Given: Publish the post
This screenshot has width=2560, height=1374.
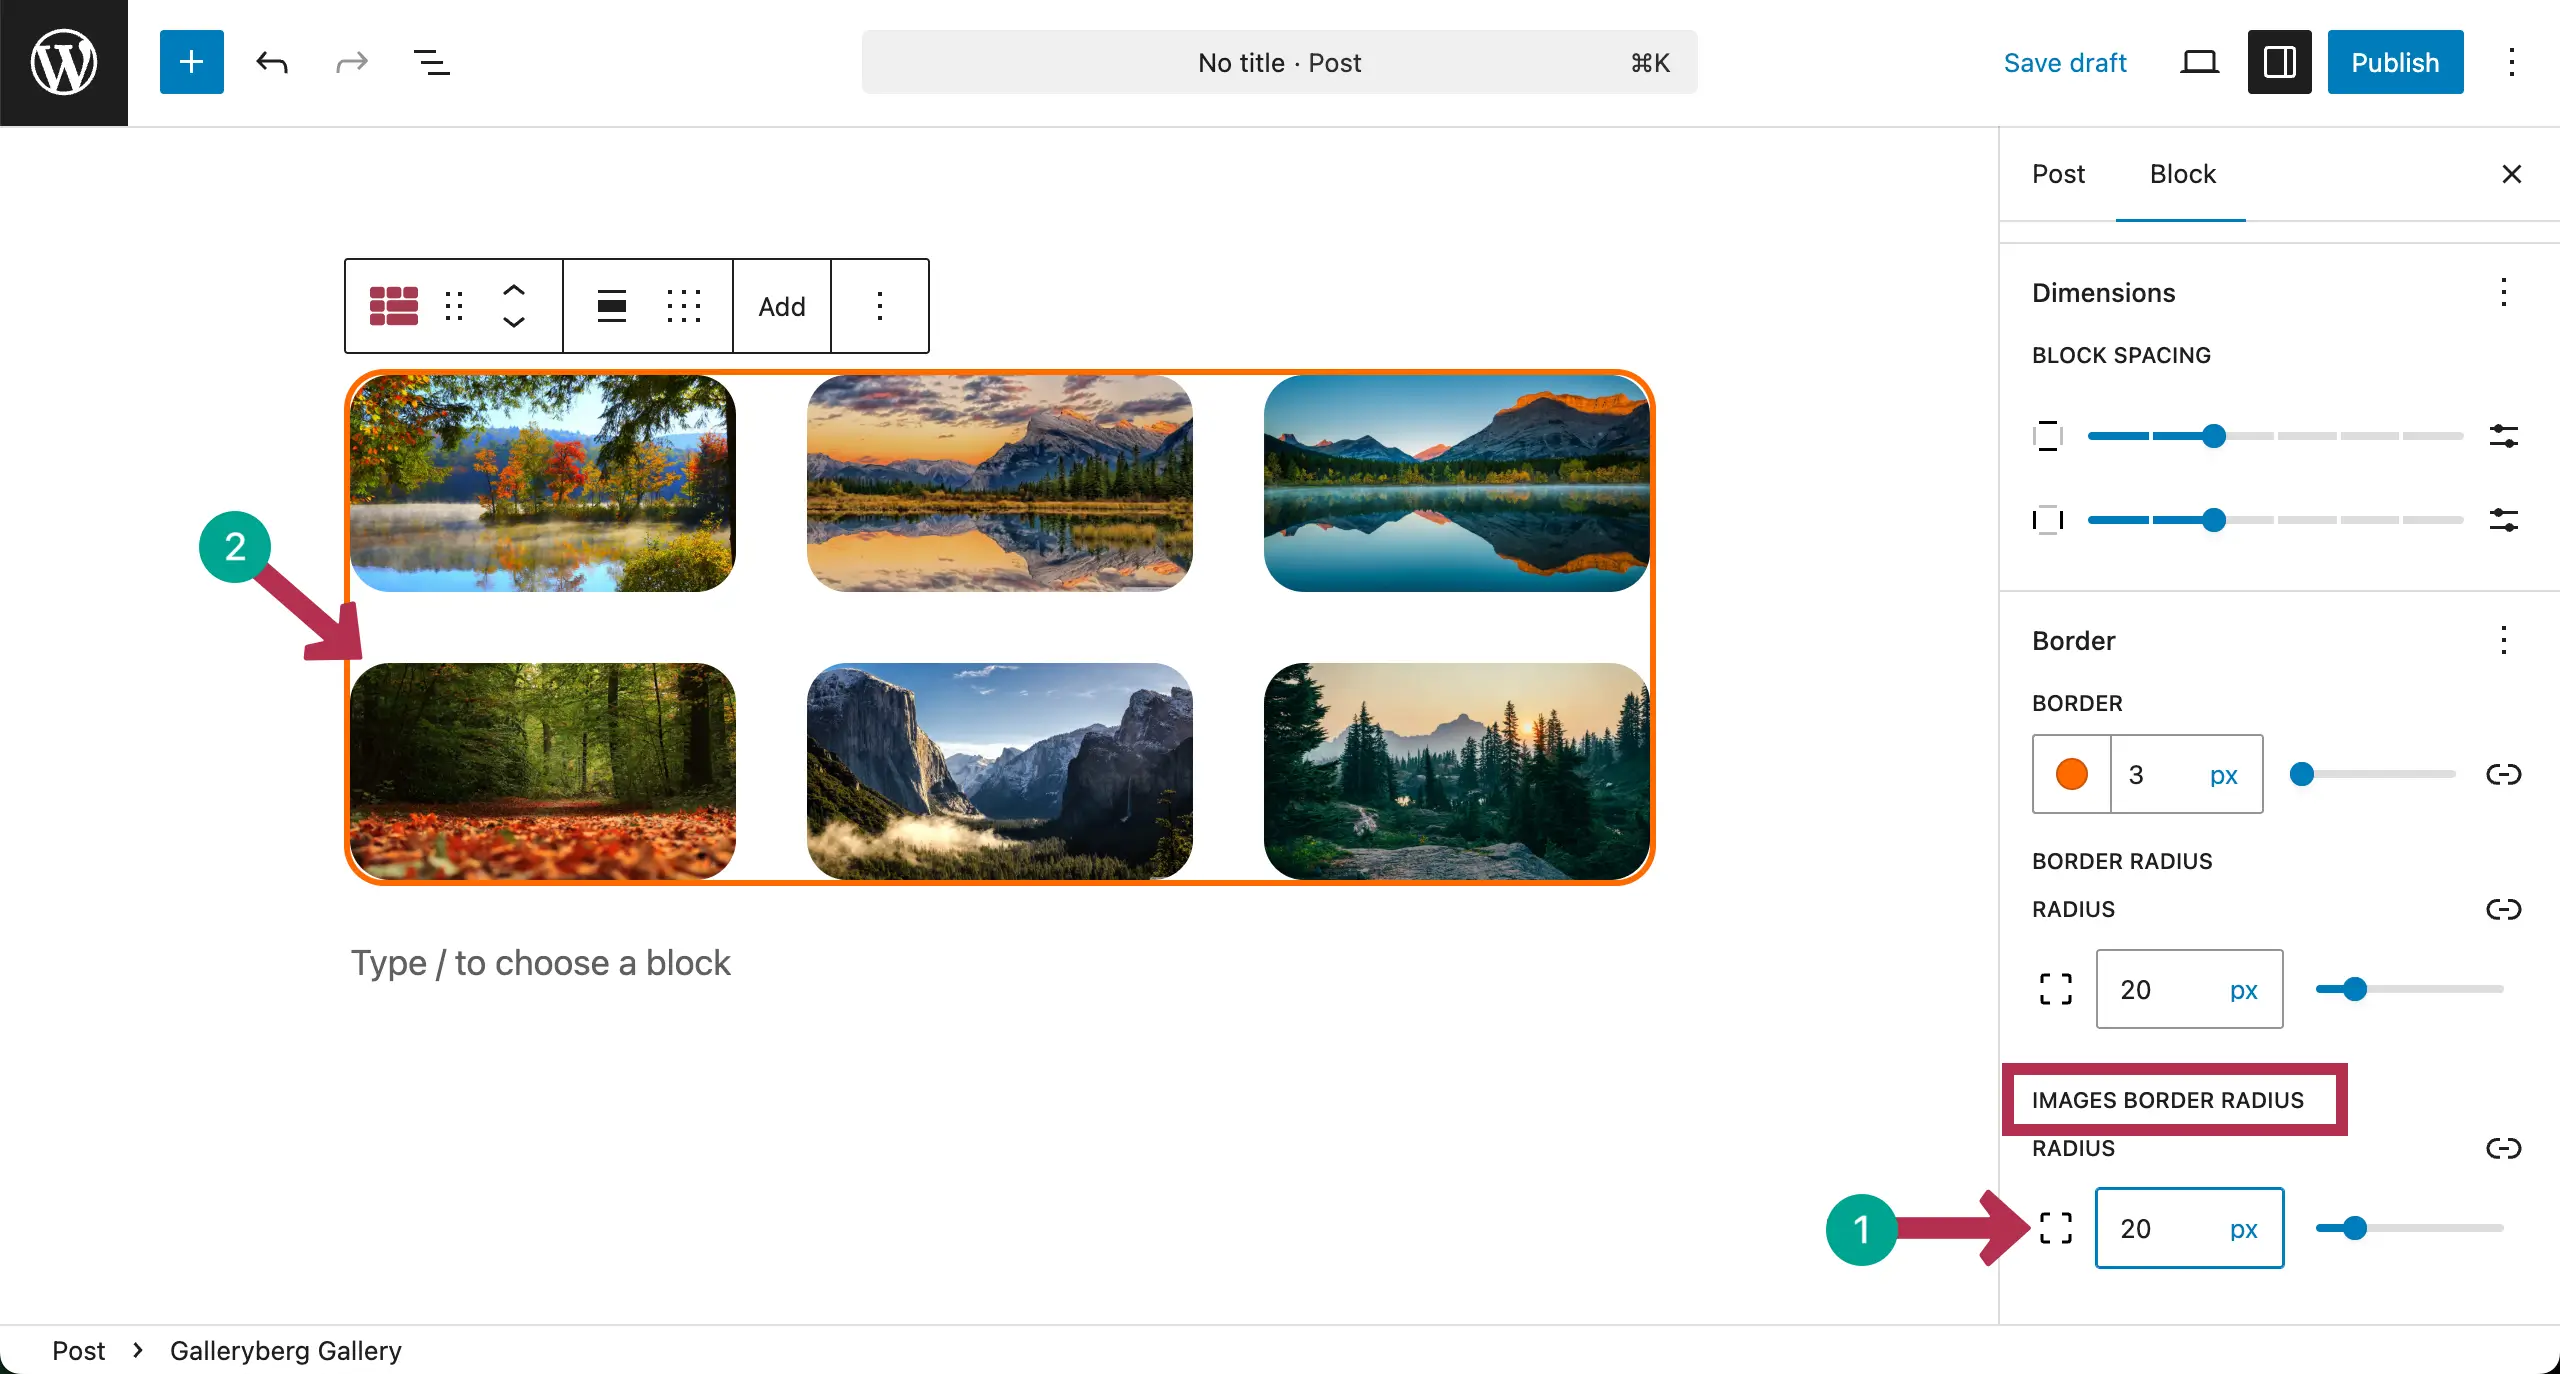Looking at the screenshot, I should pyautogui.click(x=2395, y=62).
